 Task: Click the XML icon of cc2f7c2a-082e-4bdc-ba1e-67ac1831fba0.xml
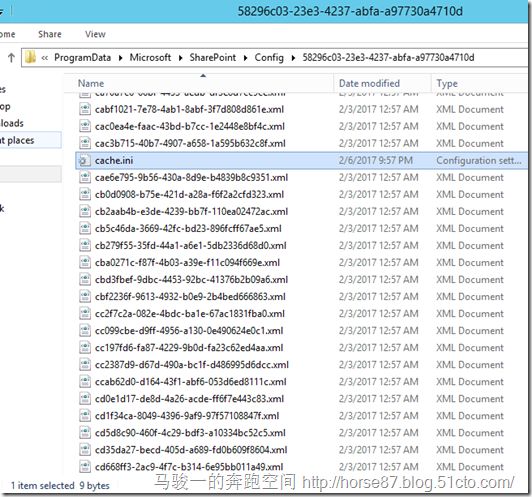[x=85, y=313]
